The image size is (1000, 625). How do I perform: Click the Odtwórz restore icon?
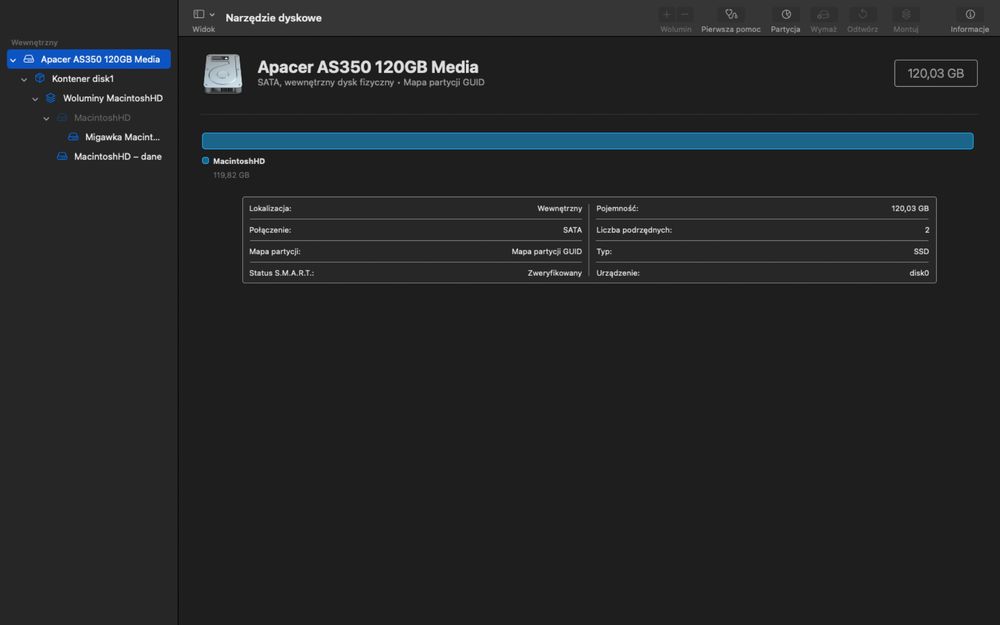click(x=862, y=14)
